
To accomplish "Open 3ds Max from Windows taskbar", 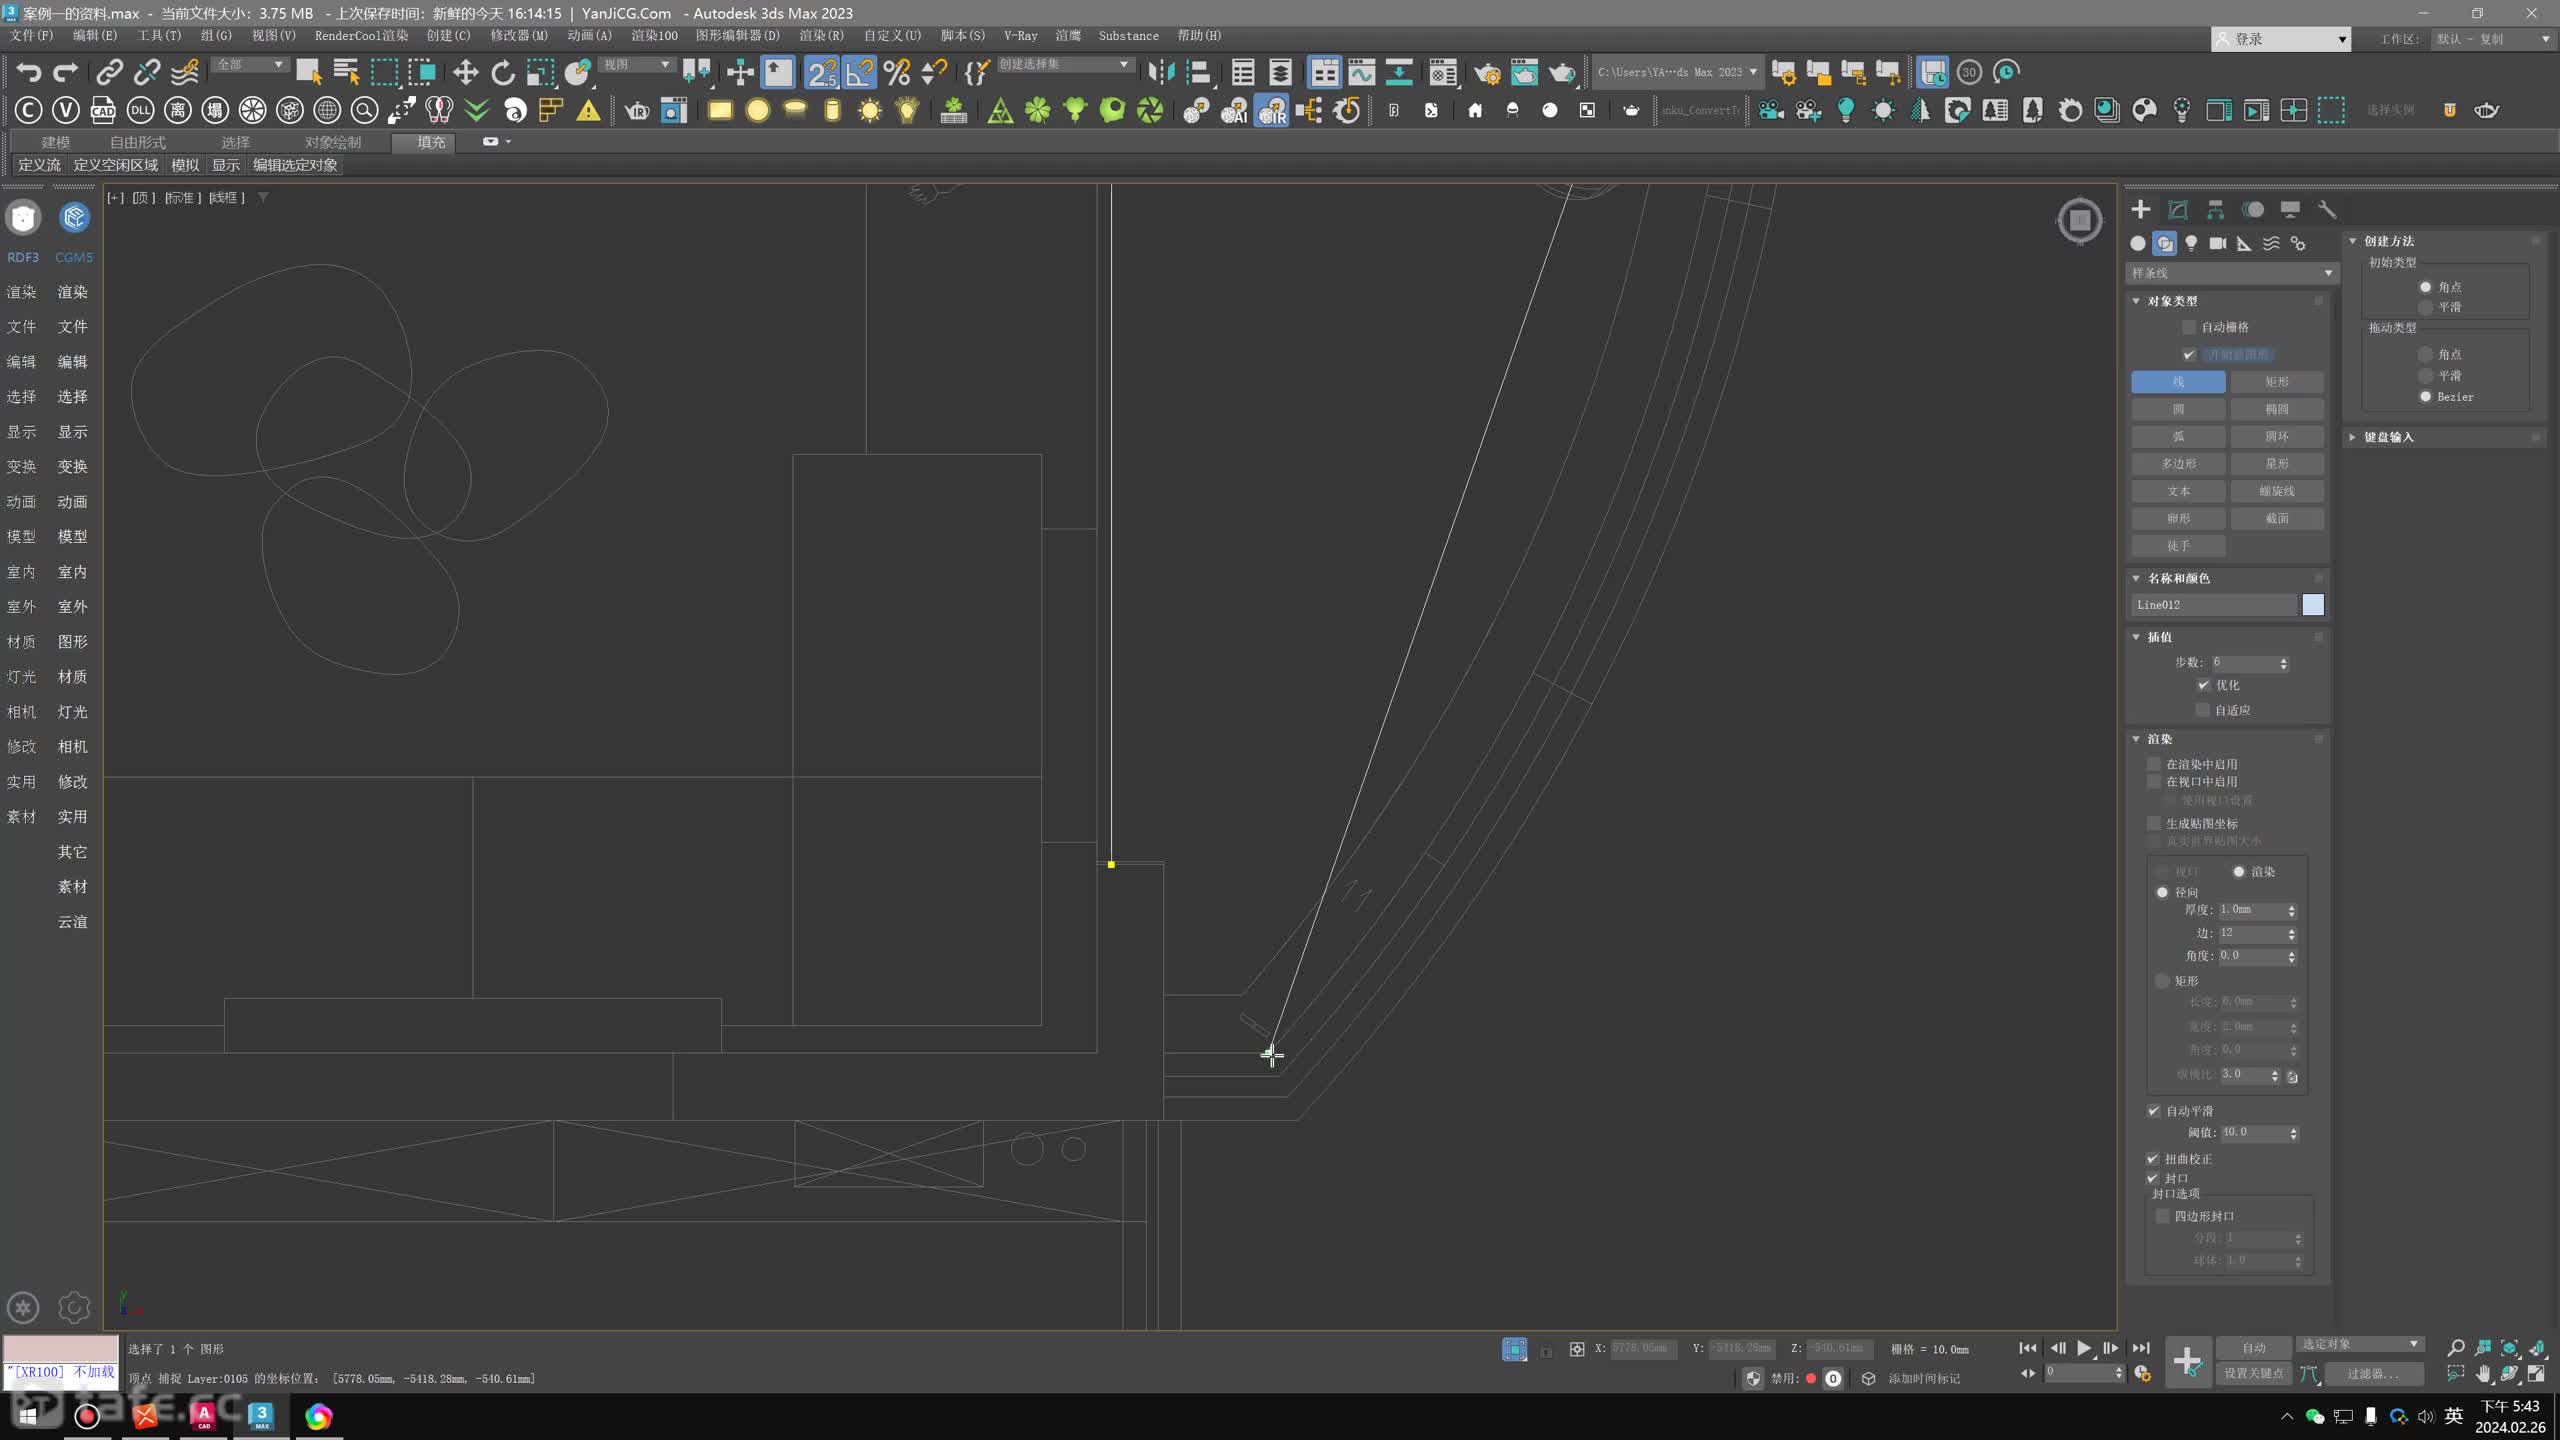I will (261, 1416).
